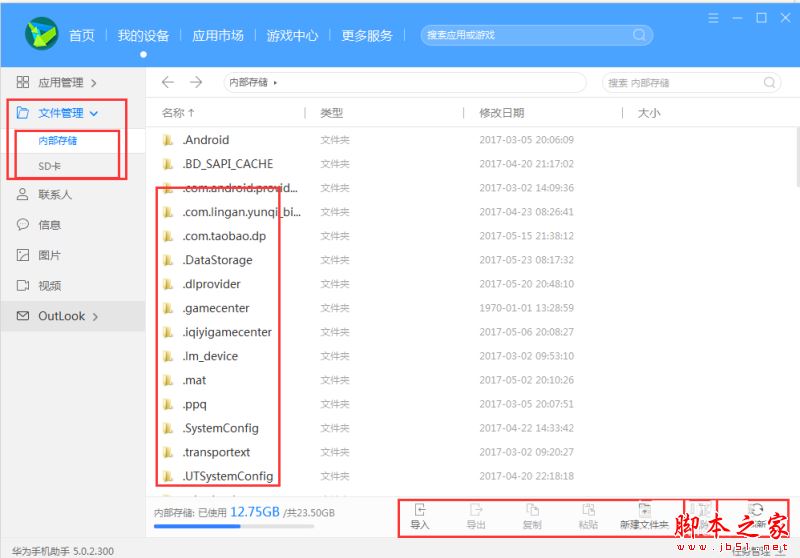Image resolution: width=800 pixels, height=558 pixels.
Task: Click the app search field in header
Action: (537, 35)
